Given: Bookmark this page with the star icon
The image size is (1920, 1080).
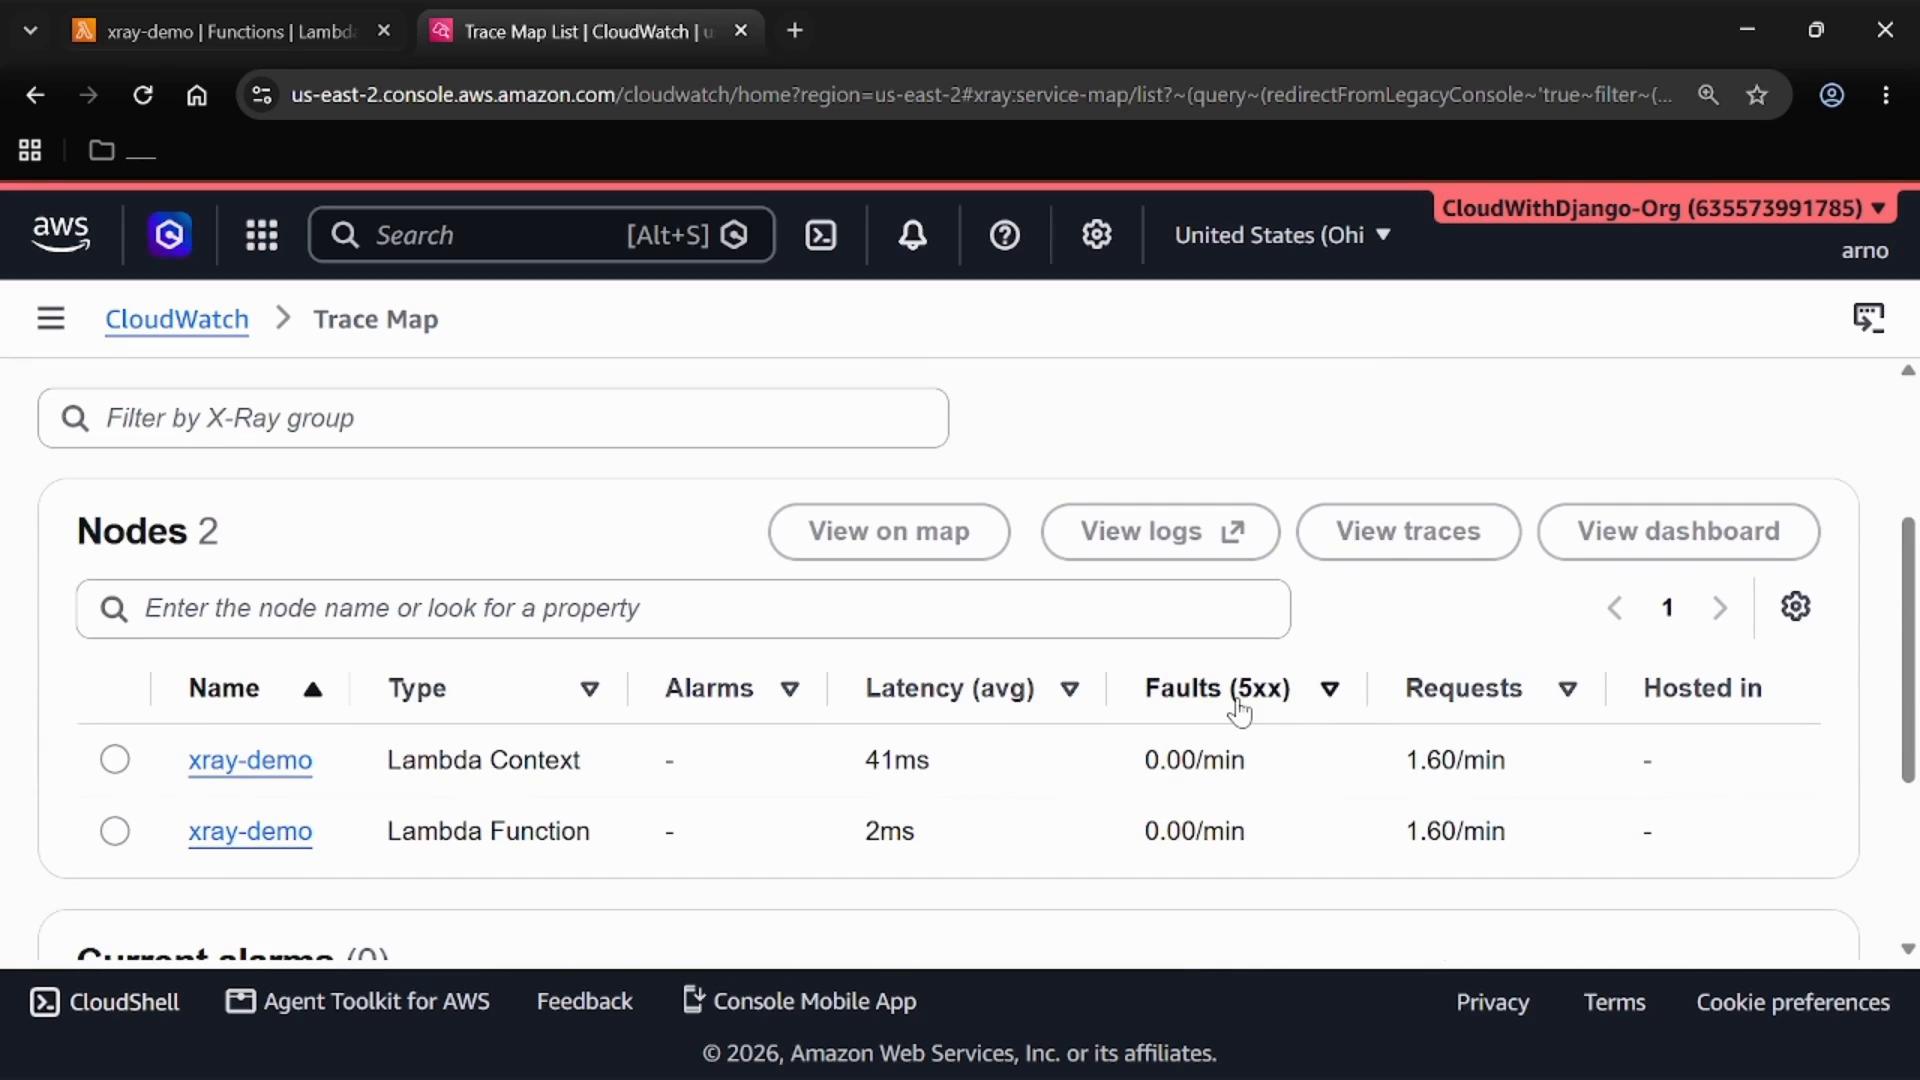Looking at the screenshot, I should pyautogui.click(x=1757, y=95).
